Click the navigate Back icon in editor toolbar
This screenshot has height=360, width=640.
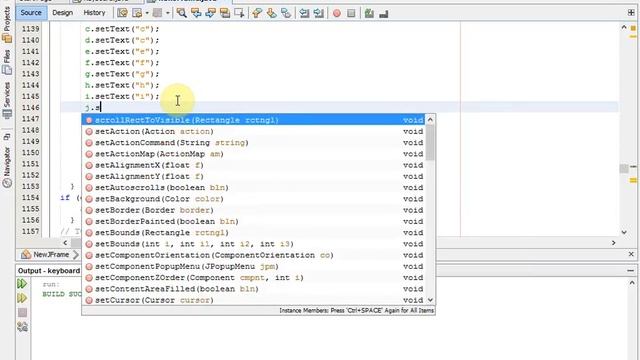137,13
